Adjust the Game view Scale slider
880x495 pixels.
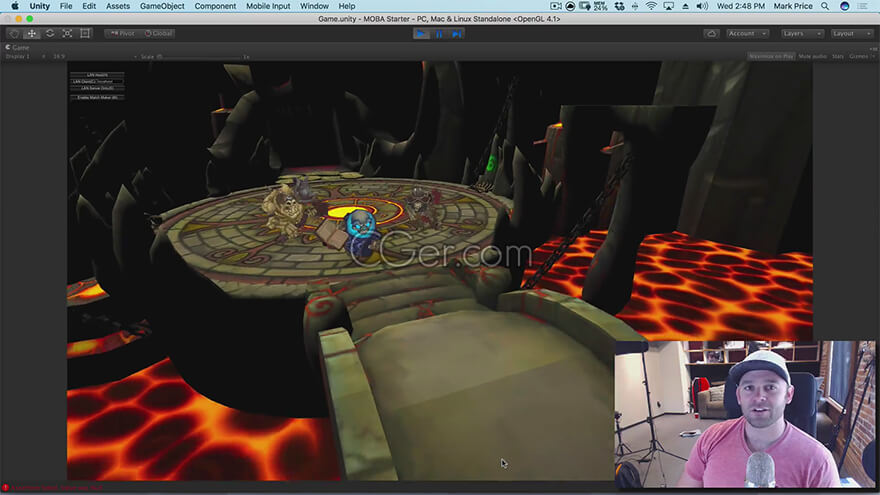point(202,57)
